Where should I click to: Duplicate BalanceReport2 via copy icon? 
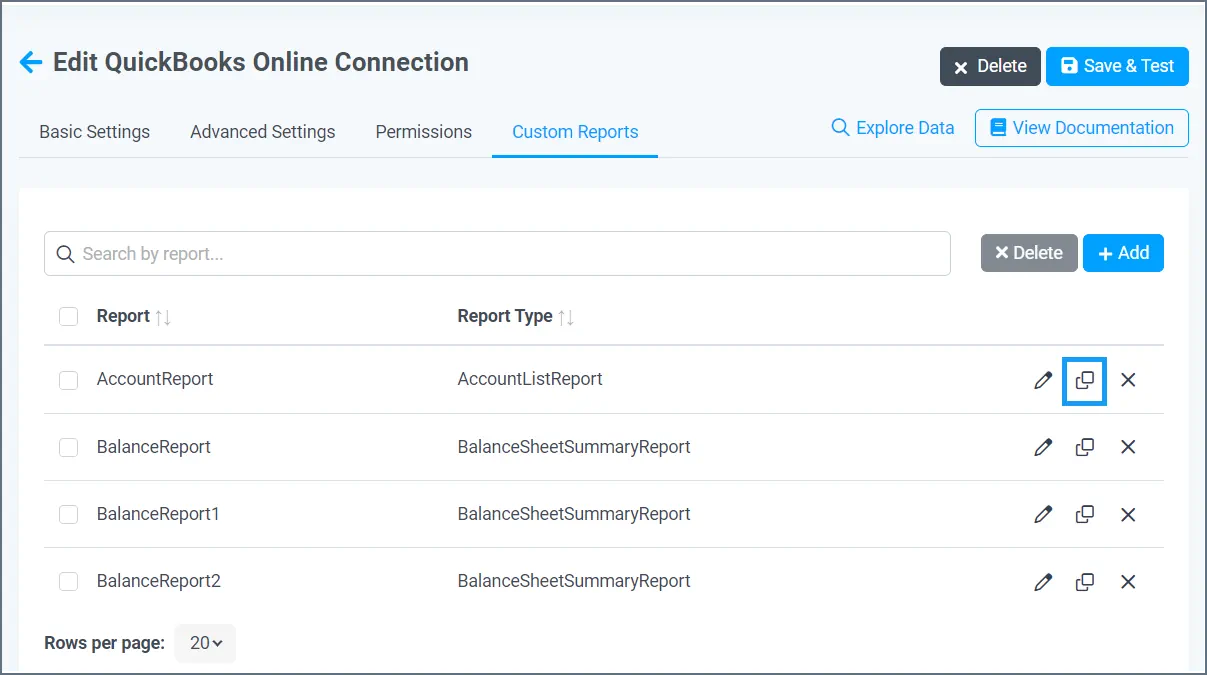[1085, 581]
